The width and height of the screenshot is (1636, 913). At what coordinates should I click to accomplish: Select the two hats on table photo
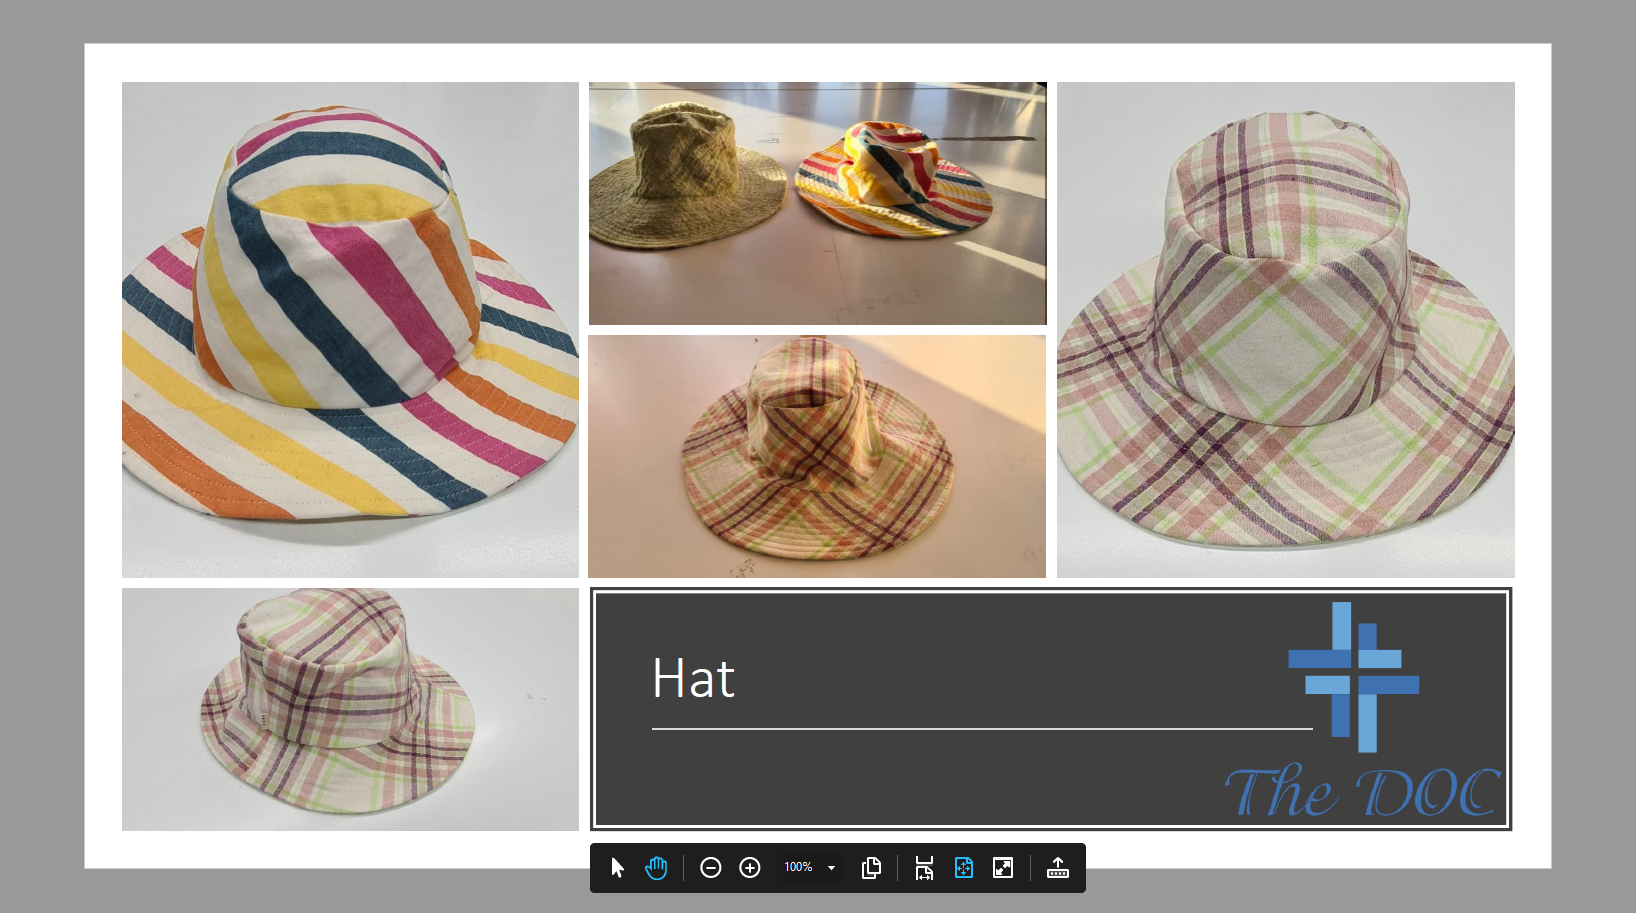point(817,203)
